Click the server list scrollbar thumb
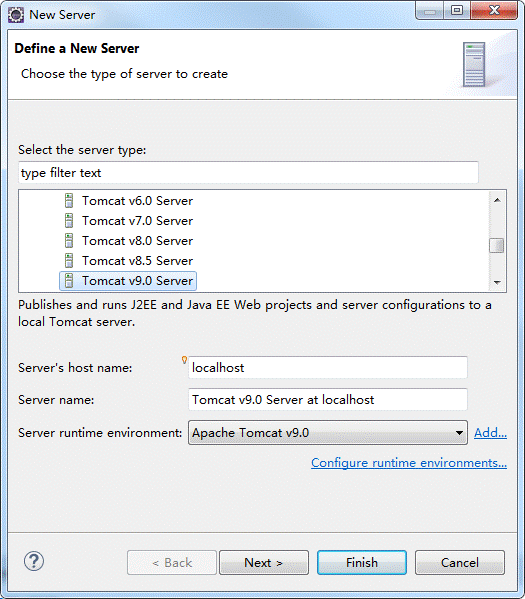 pos(497,245)
